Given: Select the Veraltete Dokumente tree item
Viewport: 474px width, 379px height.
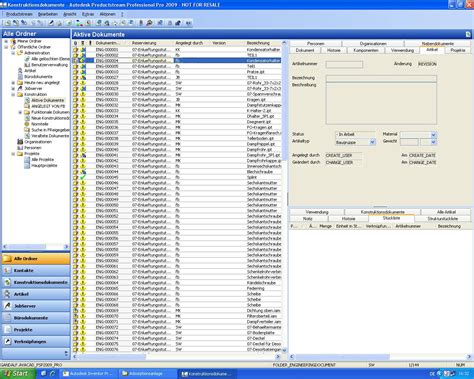Looking at the screenshot, I should pyautogui.click(x=50, y=136).
